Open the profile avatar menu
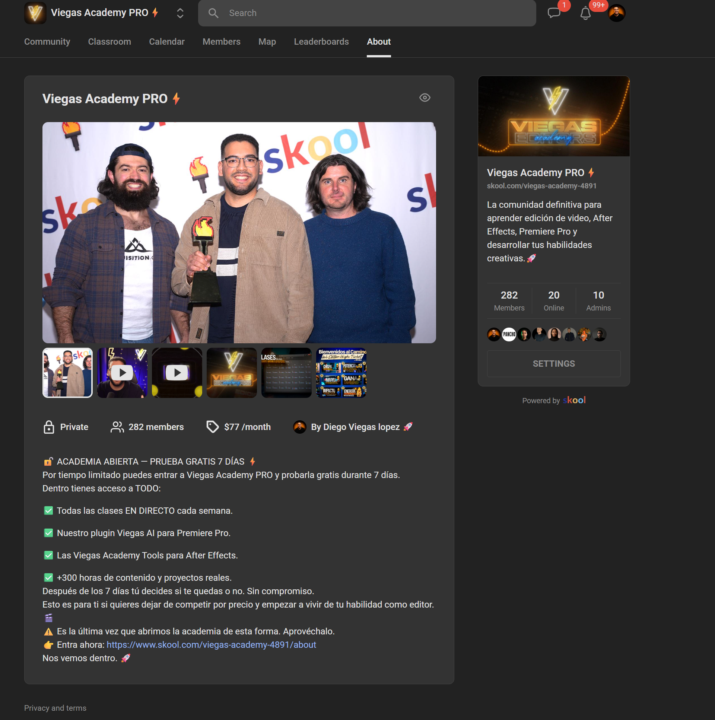 (x=616, y=13)
